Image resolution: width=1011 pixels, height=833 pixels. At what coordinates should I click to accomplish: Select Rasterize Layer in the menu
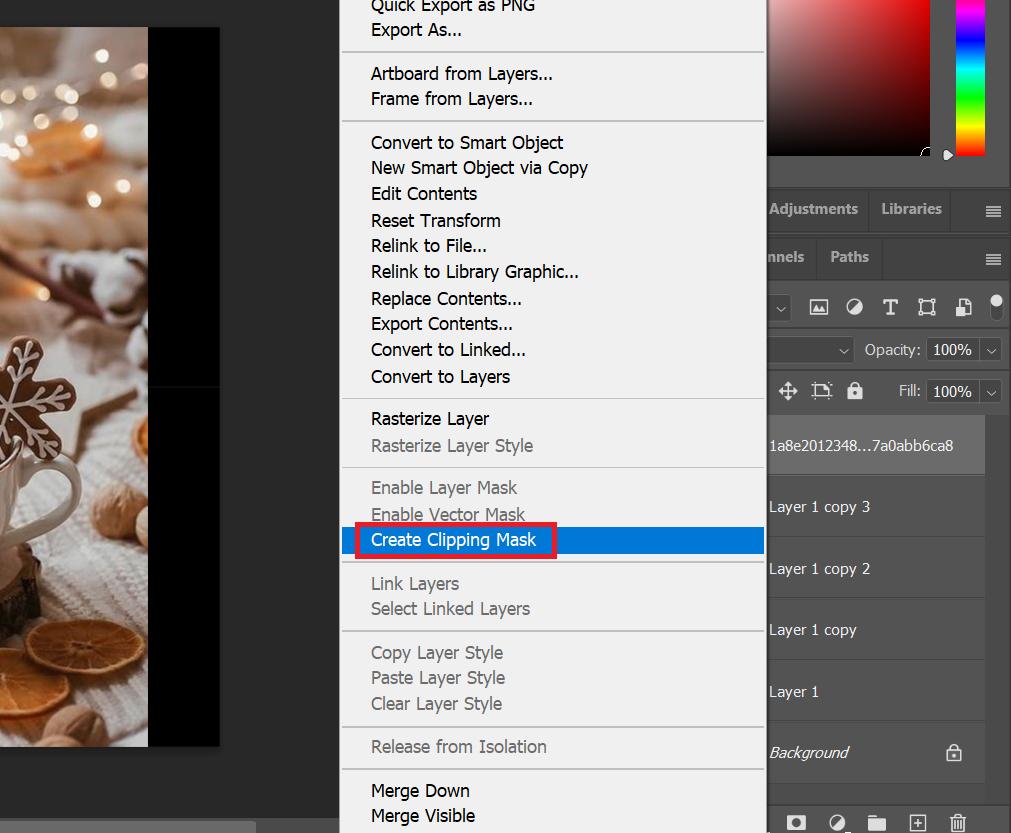(430, 419)
